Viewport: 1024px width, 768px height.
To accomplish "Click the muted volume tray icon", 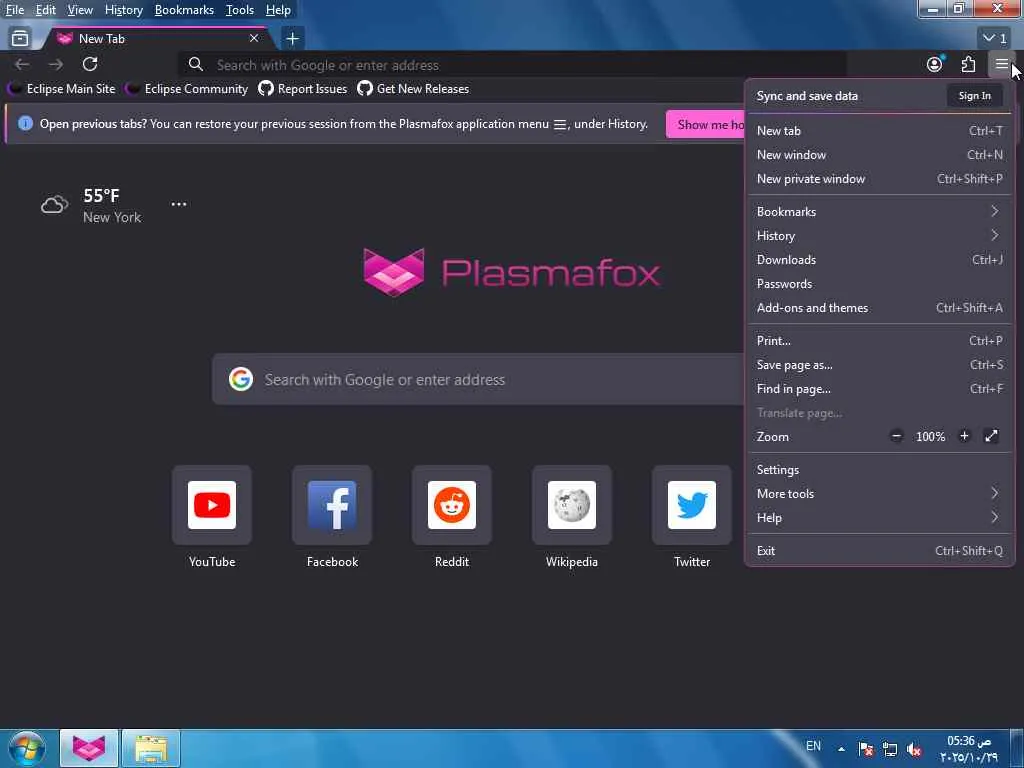I will (x=914, y=749).
